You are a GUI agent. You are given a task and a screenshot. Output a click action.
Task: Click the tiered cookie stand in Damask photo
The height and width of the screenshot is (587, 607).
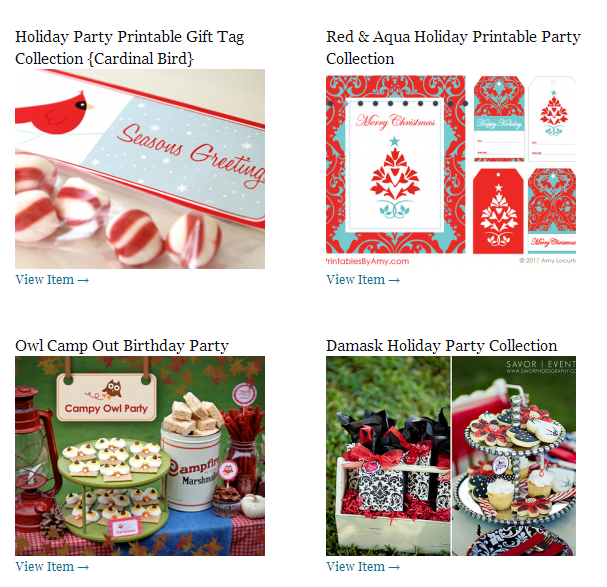[515, 461]
